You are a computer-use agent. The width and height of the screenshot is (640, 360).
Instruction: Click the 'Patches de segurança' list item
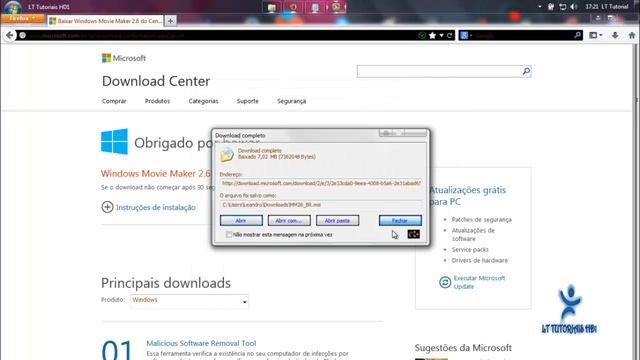(481, 220)
